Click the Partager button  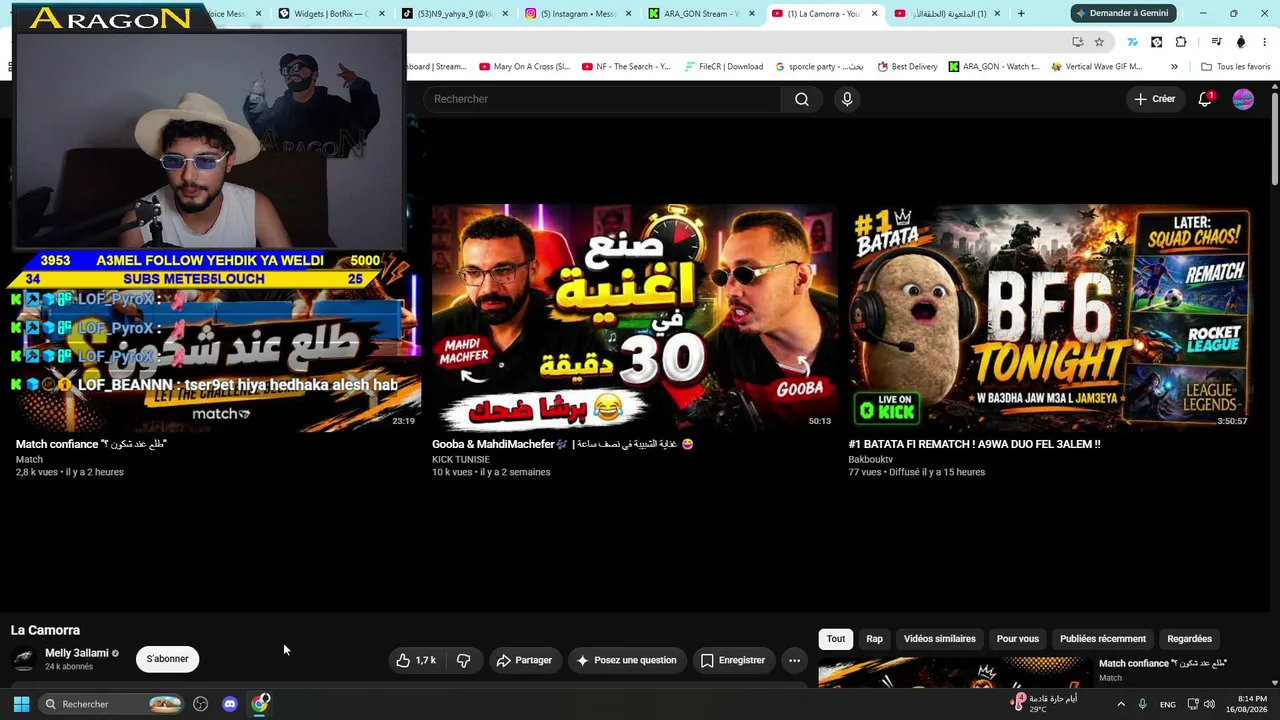click(524, 660)
